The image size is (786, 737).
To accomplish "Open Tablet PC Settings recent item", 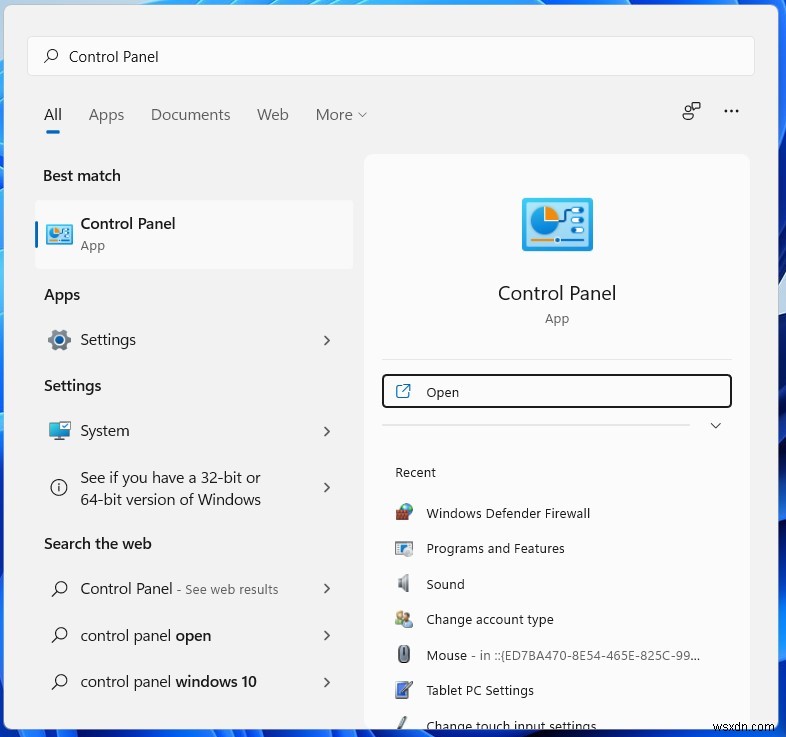I will 479,691.
